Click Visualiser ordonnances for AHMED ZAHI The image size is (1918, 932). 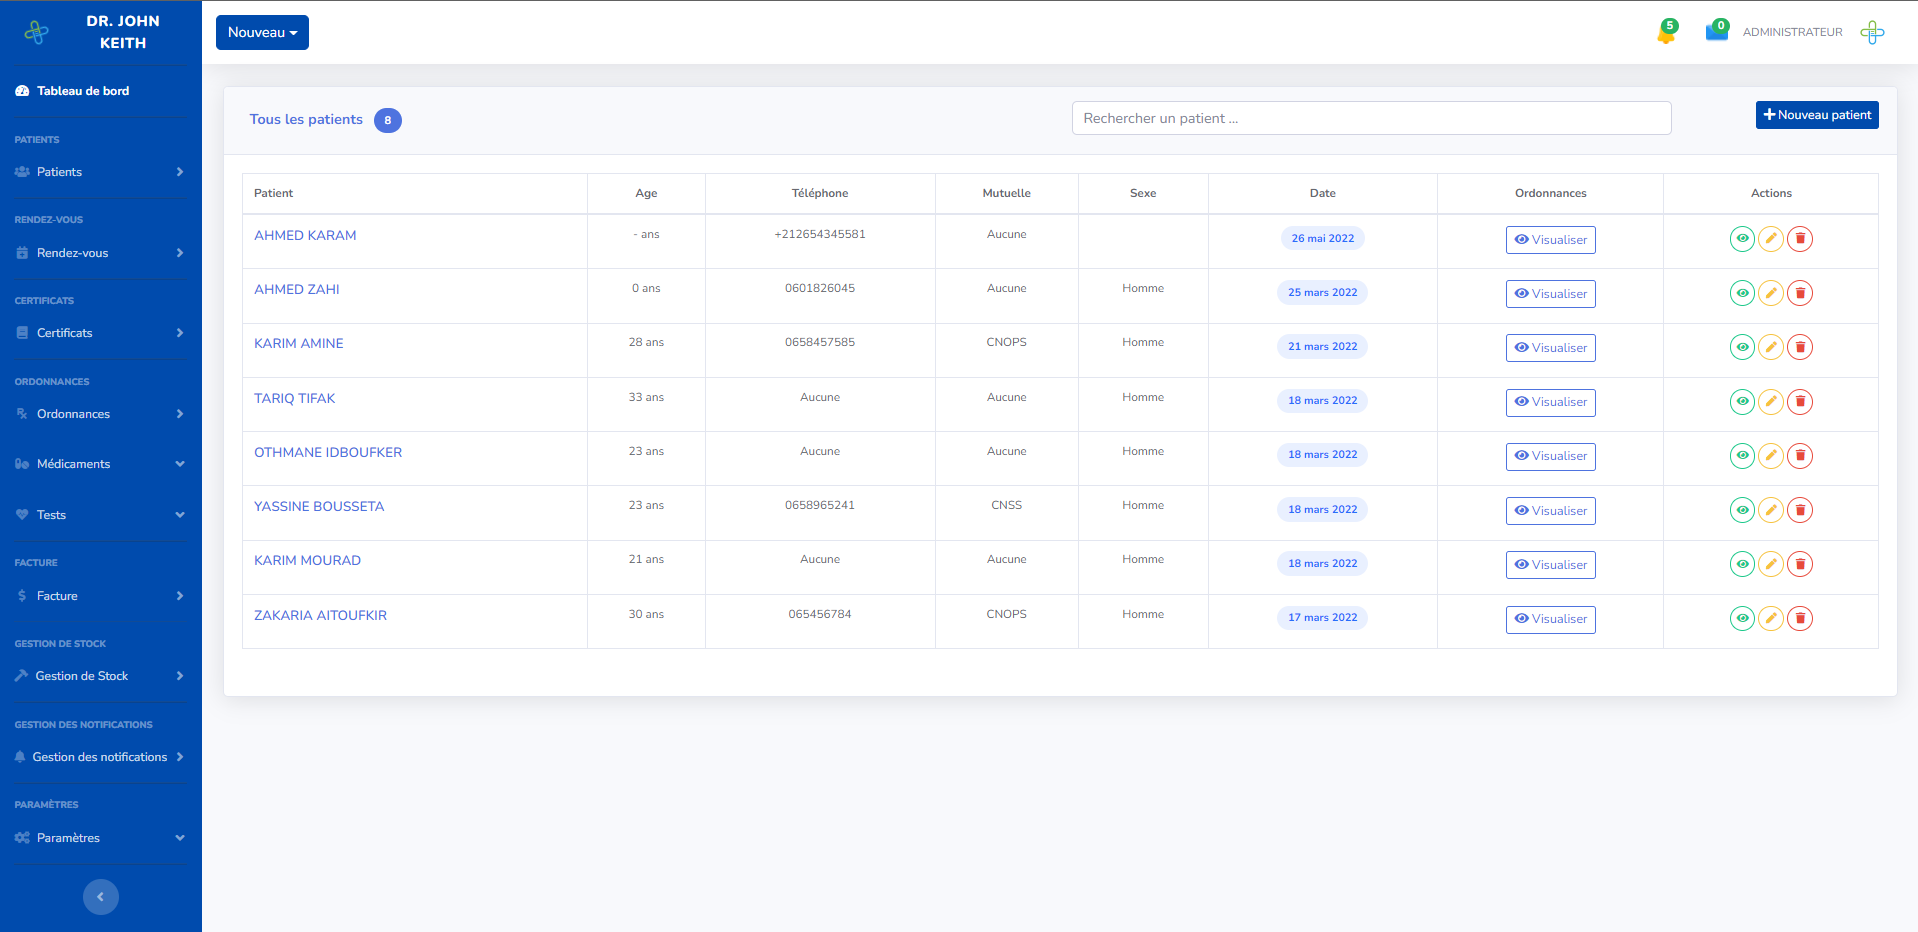[x=1550, y=294]
